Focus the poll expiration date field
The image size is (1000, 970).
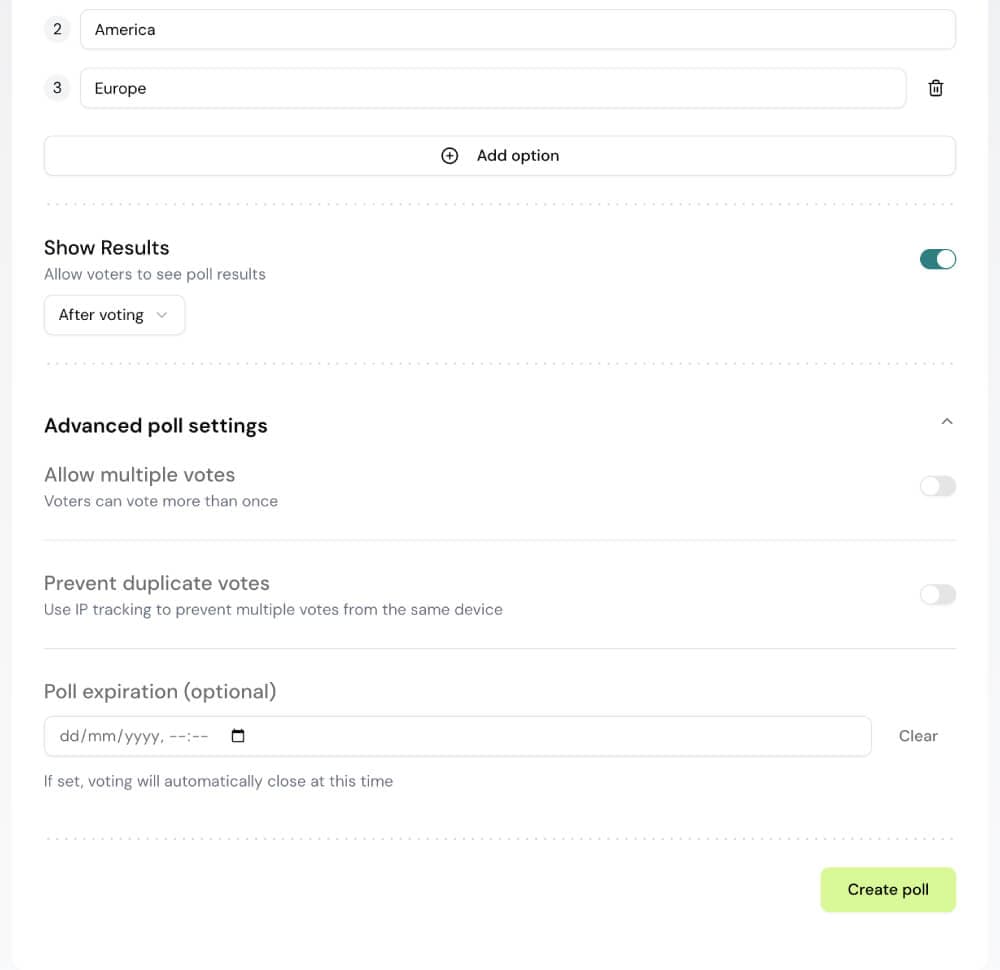click(457, 736)
